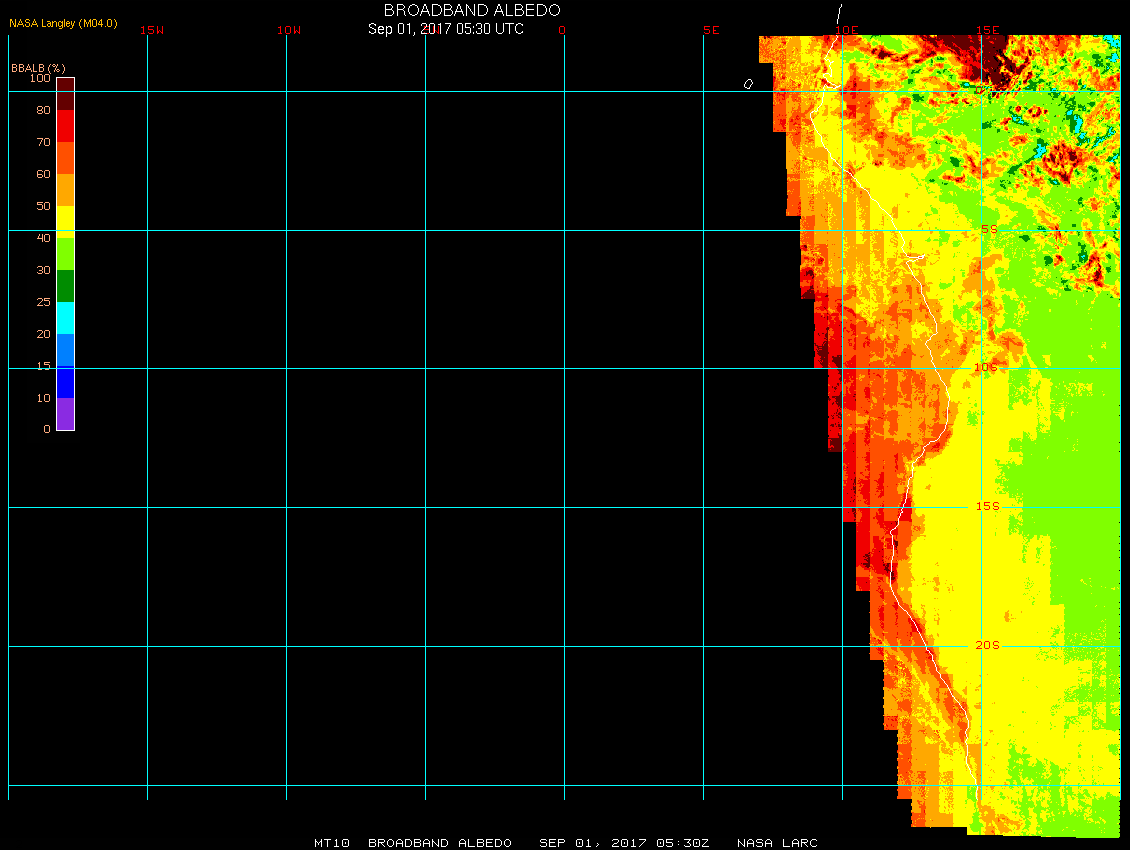Image resolution: width=1130 pixels, height=850 pixels.
Task: Select the cyan 20–25% legend color
Action: 65,318
